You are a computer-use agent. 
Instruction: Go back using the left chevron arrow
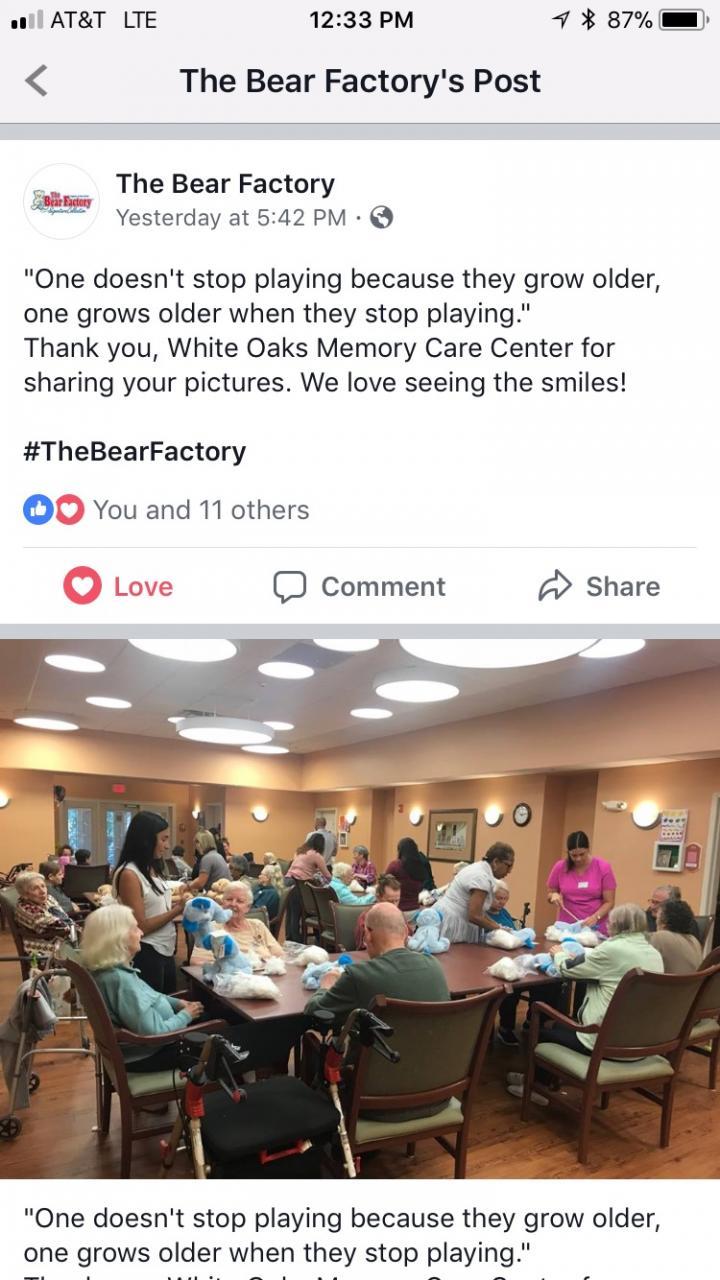click(x=36, y=81)
